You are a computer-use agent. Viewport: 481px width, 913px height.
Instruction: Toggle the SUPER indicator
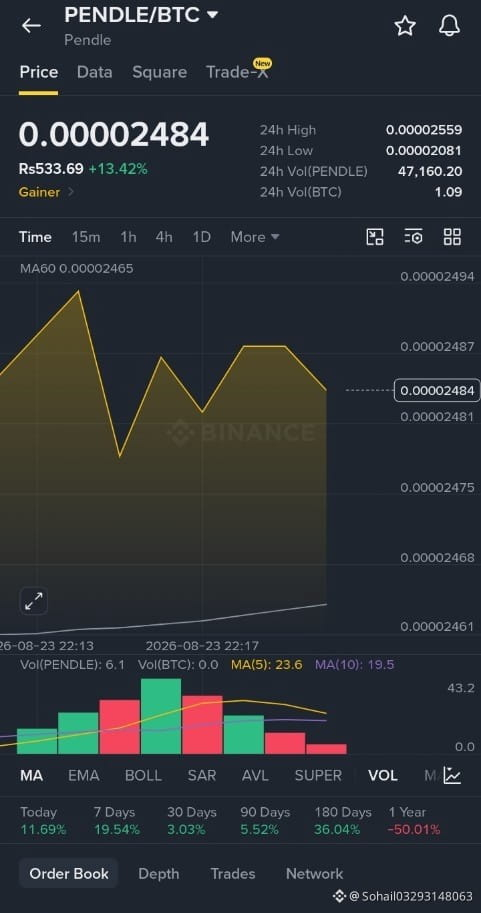pos(318,776)
